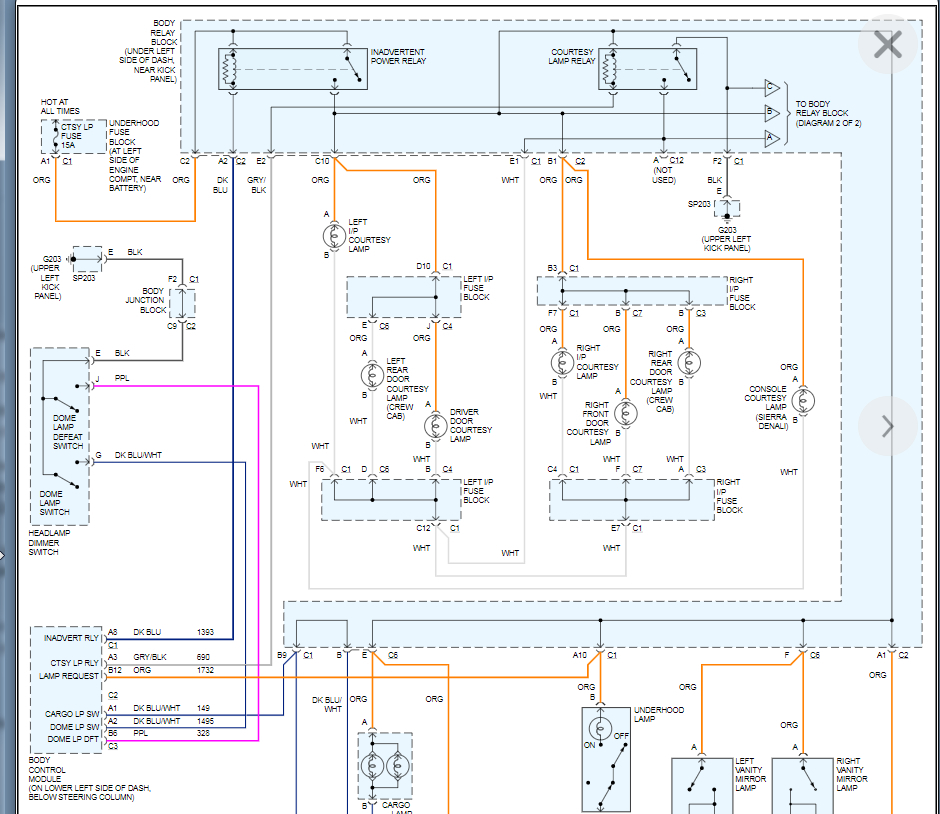This screenshot has width=940, height=814.
Task: Select the LEFT I/P COURTESY LAMP label
Action: (x=369, y=236)
